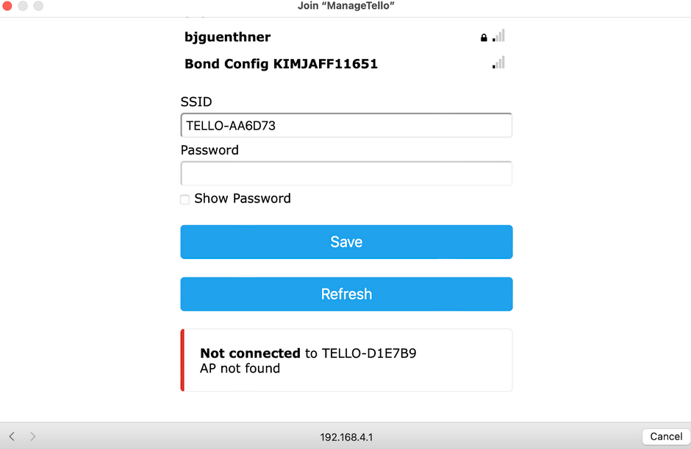Image resolution: width=691 pixels, height=449 pixels.
Task: Click the 192.168.4.1 address text
Action: pos(346,437)
